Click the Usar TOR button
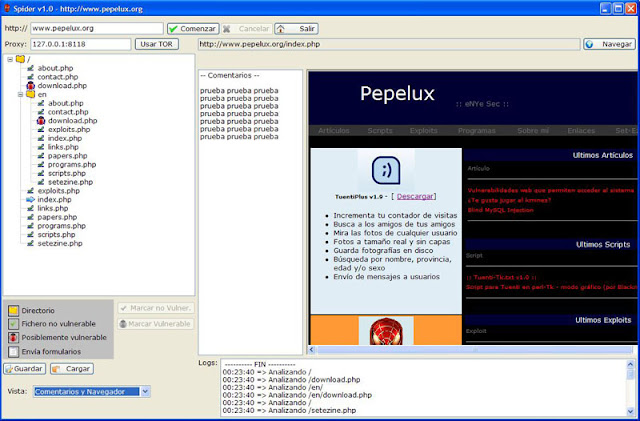 pos(159,44)
